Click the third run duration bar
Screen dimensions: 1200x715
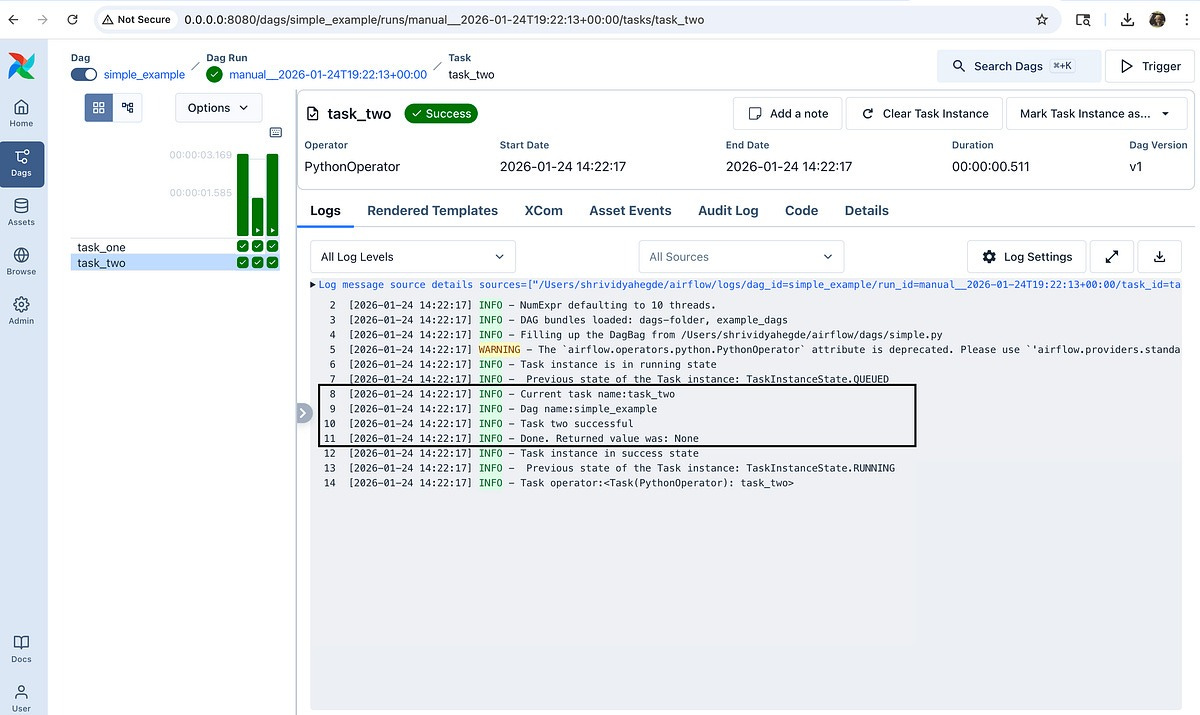pyautogui.click(x=272, y=195)
